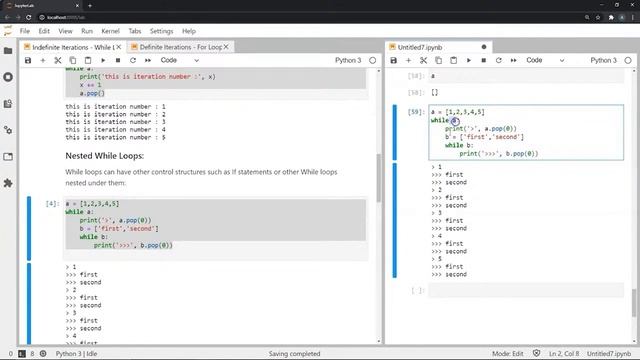Image resolution: width=640 pixels, height=360 pixels.
Task: Click cell [4] code in left notebook
Action: [216, 228]
